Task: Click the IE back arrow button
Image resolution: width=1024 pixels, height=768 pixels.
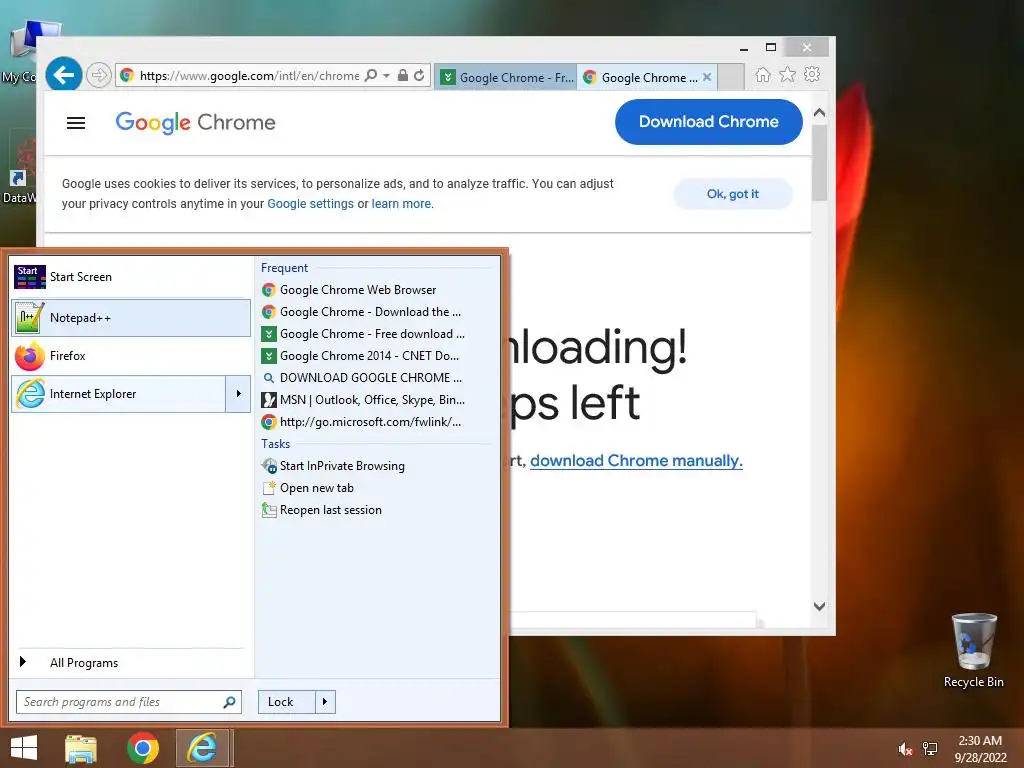Action: coord(63,75)
